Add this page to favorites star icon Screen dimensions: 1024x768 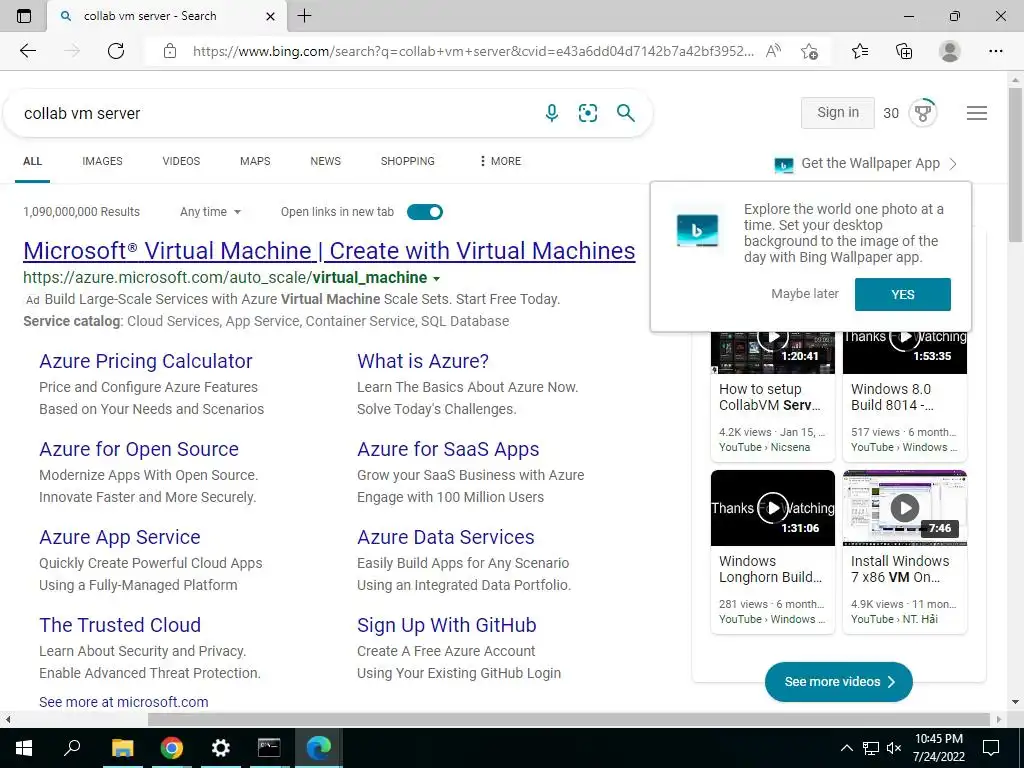tap(809, 51)
